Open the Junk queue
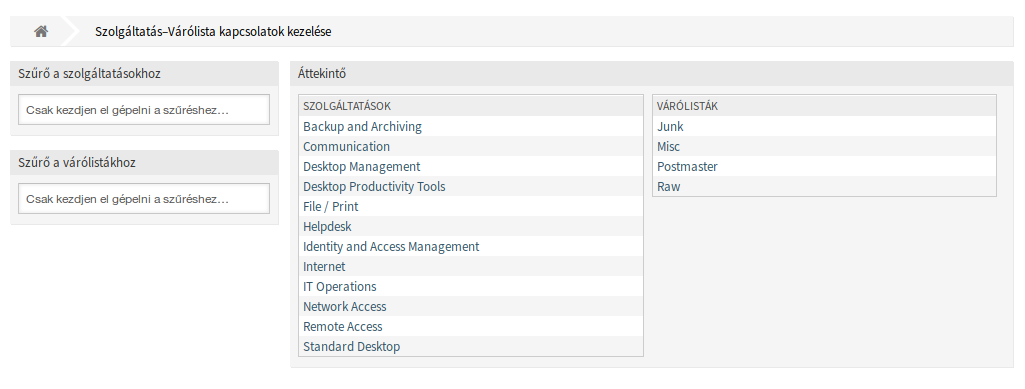 pos(670,127)
